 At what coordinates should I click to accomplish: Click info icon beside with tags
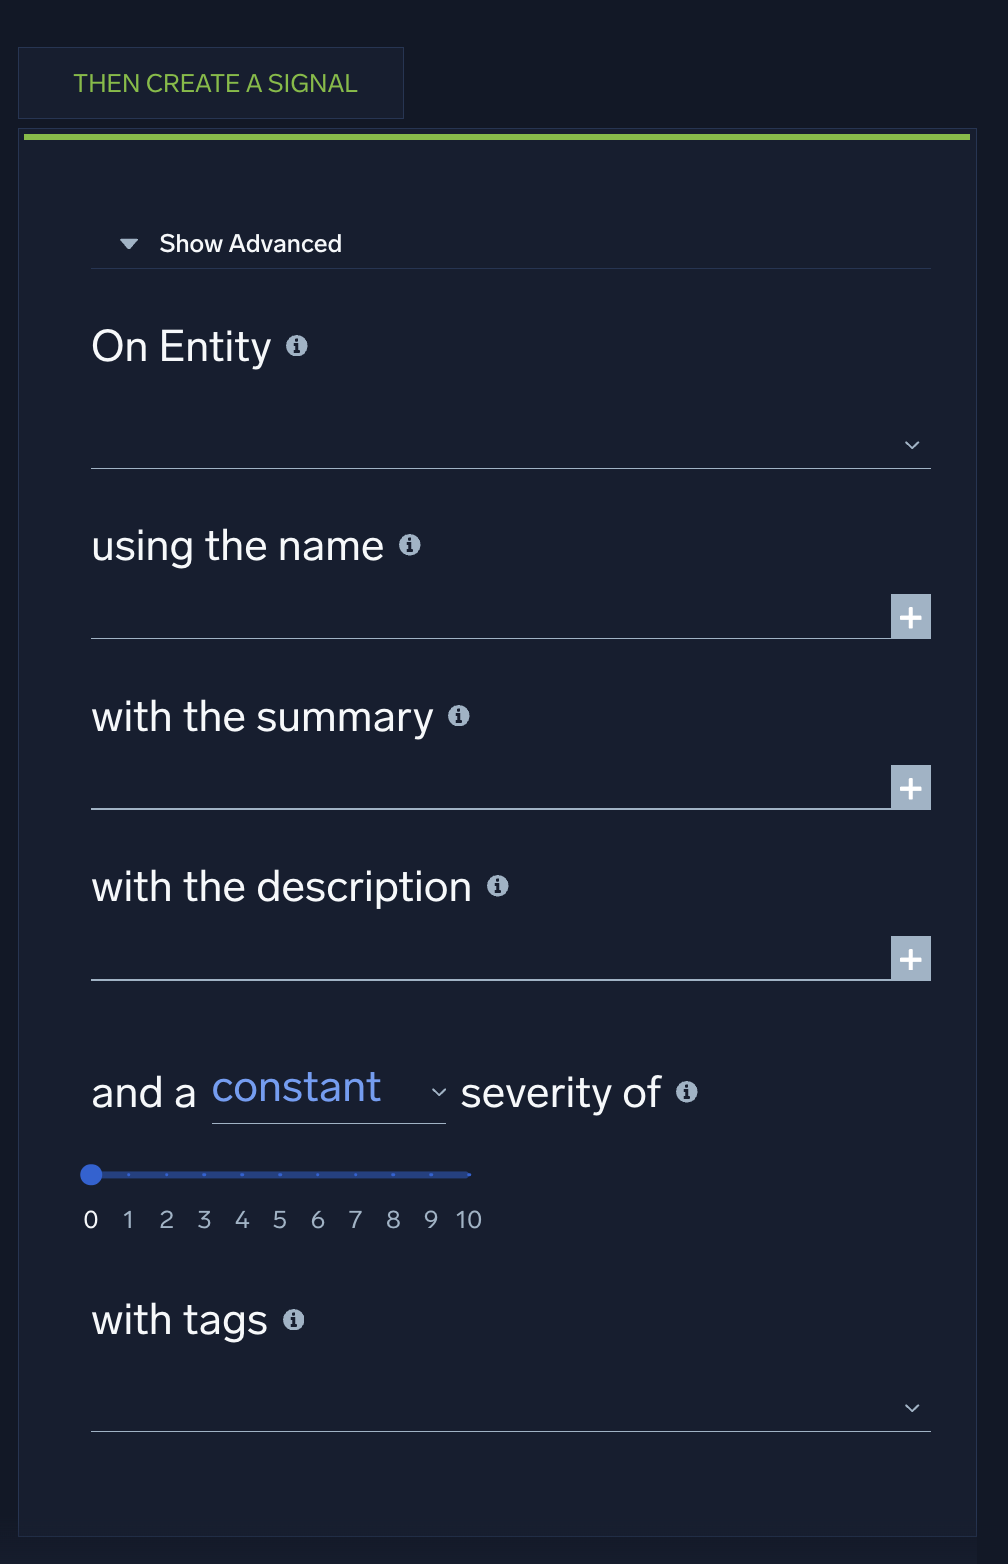(293, 1320)
